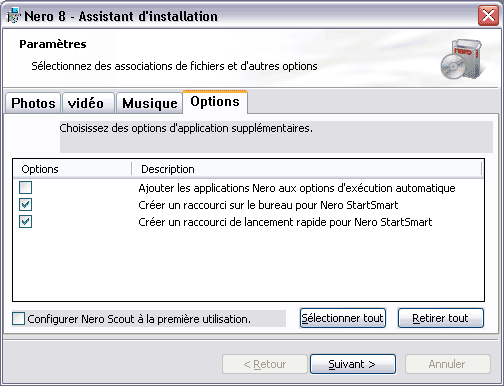Enable adding Nero apps to autoplay options
This screenshot has height=386, width=504.
[26, 188]
